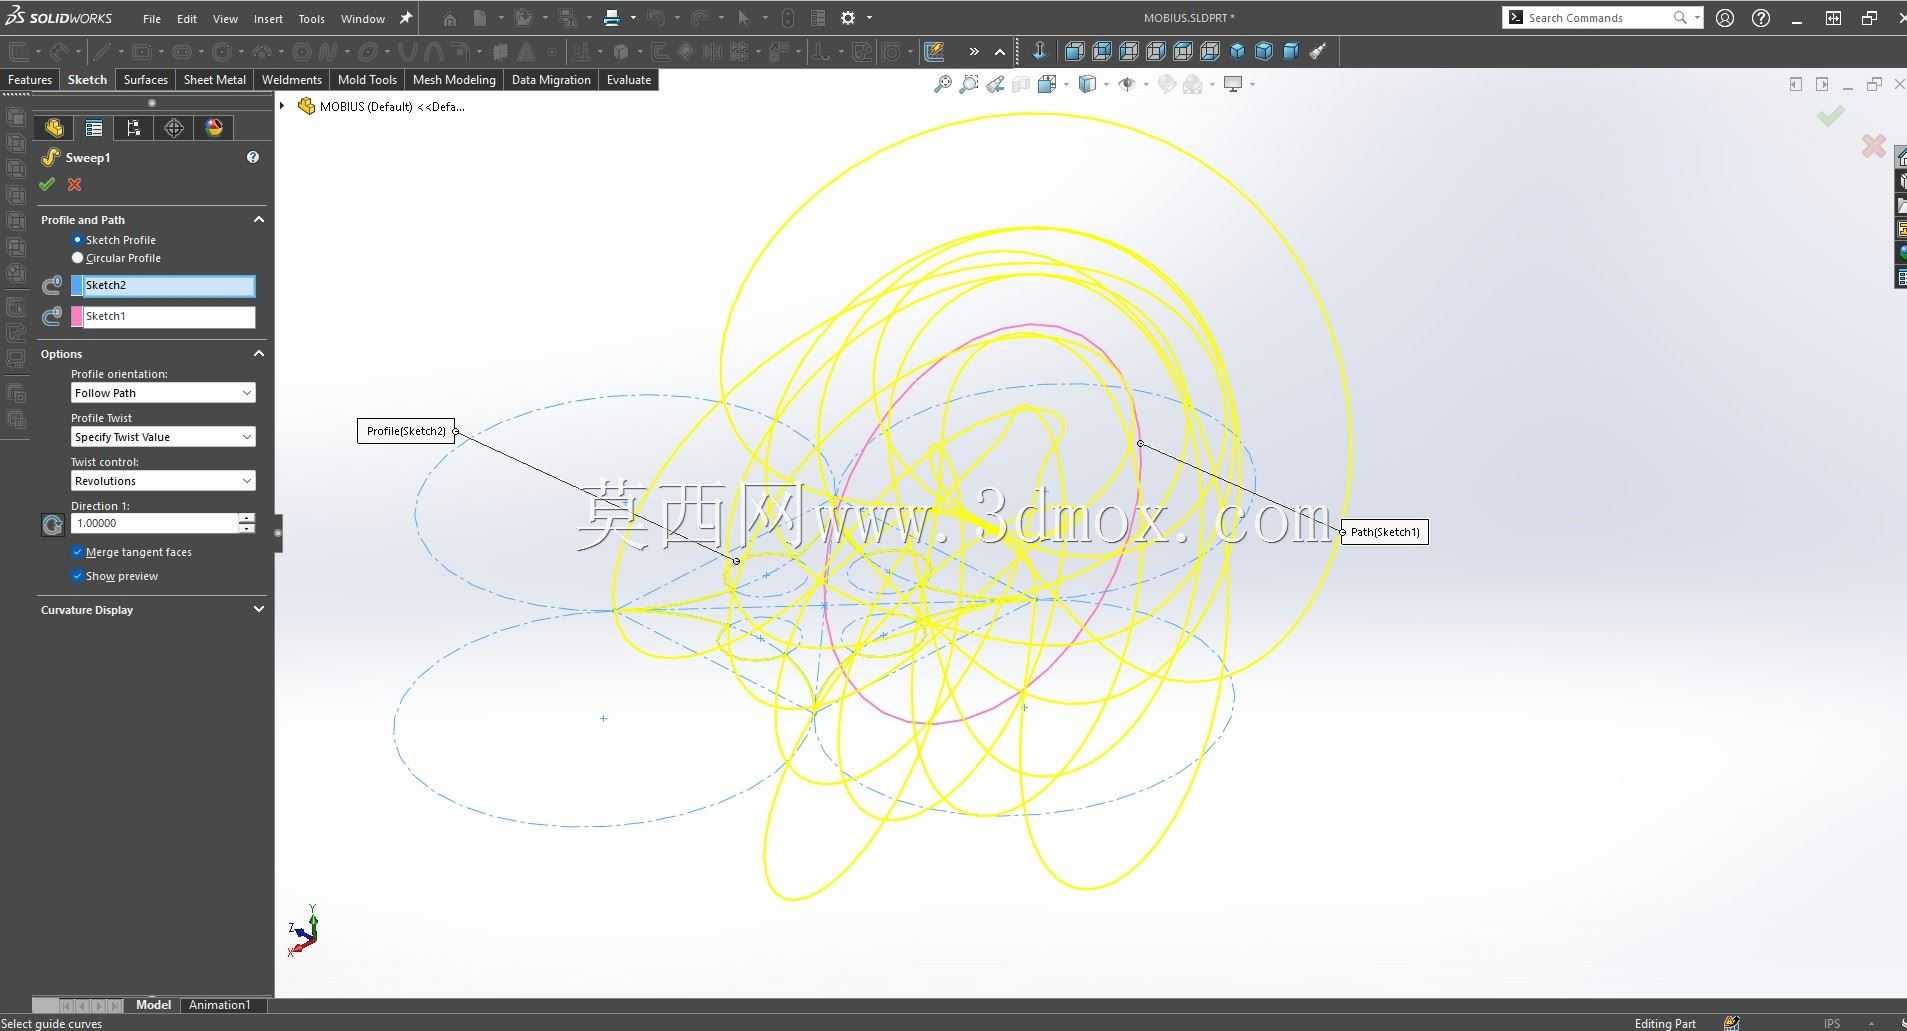Open the ConfigurationManager tab icon
Viewport: 1907px width, 1031px height.
tap(134, 127)
